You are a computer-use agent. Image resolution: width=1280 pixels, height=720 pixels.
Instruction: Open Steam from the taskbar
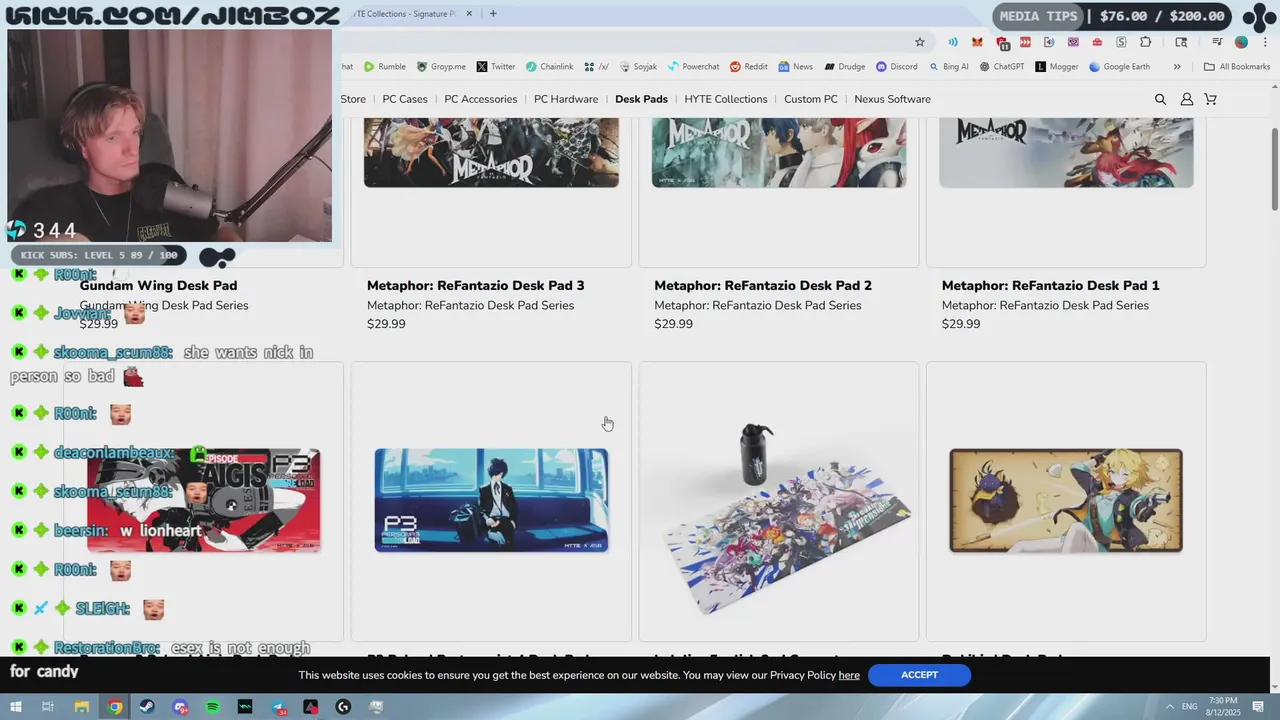[147, 707]
